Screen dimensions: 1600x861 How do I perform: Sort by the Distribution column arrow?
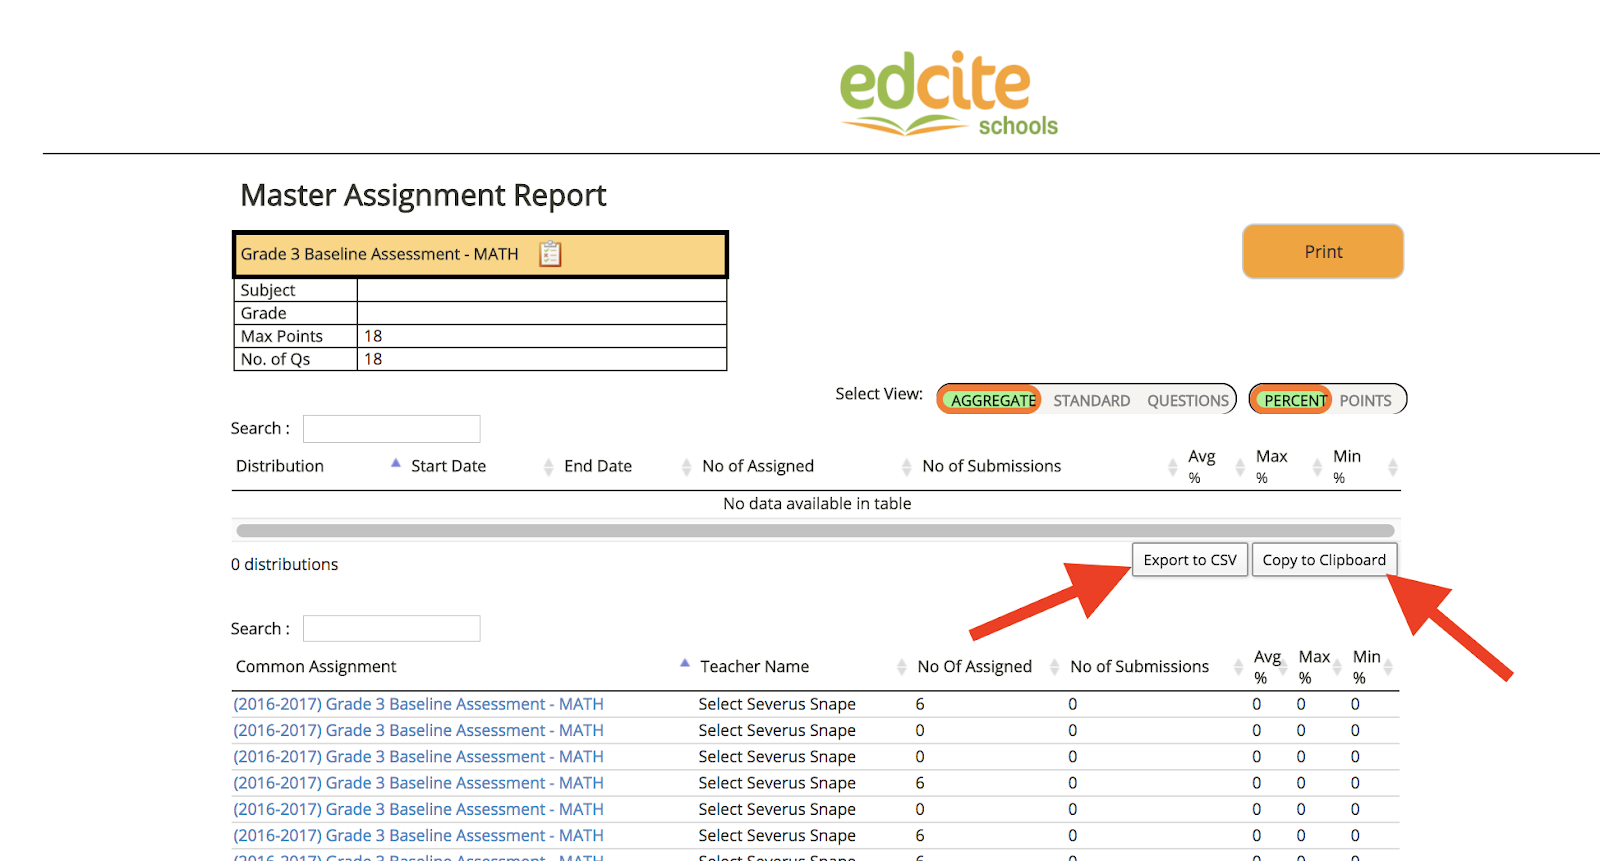click(x=396, y=464)
